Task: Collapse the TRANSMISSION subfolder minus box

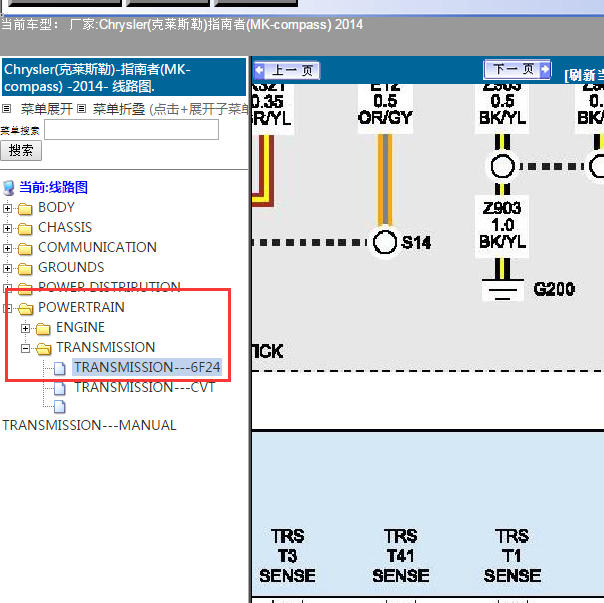Action: tap(25, 348)
